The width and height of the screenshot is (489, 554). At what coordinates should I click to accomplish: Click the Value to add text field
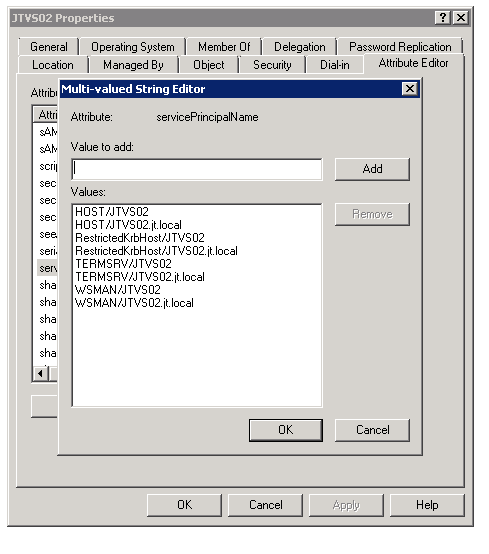(x=197, y=169)
